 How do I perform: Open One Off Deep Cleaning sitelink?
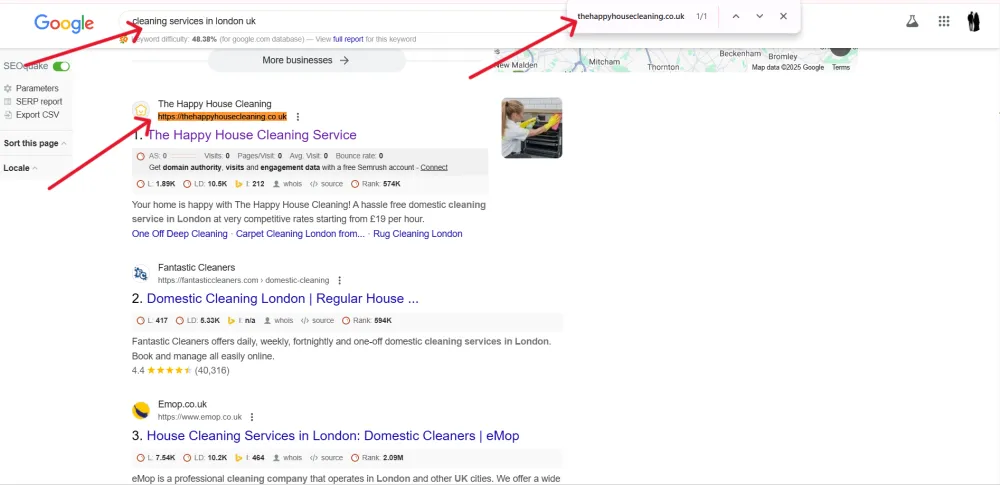click(x=179, y=234)
